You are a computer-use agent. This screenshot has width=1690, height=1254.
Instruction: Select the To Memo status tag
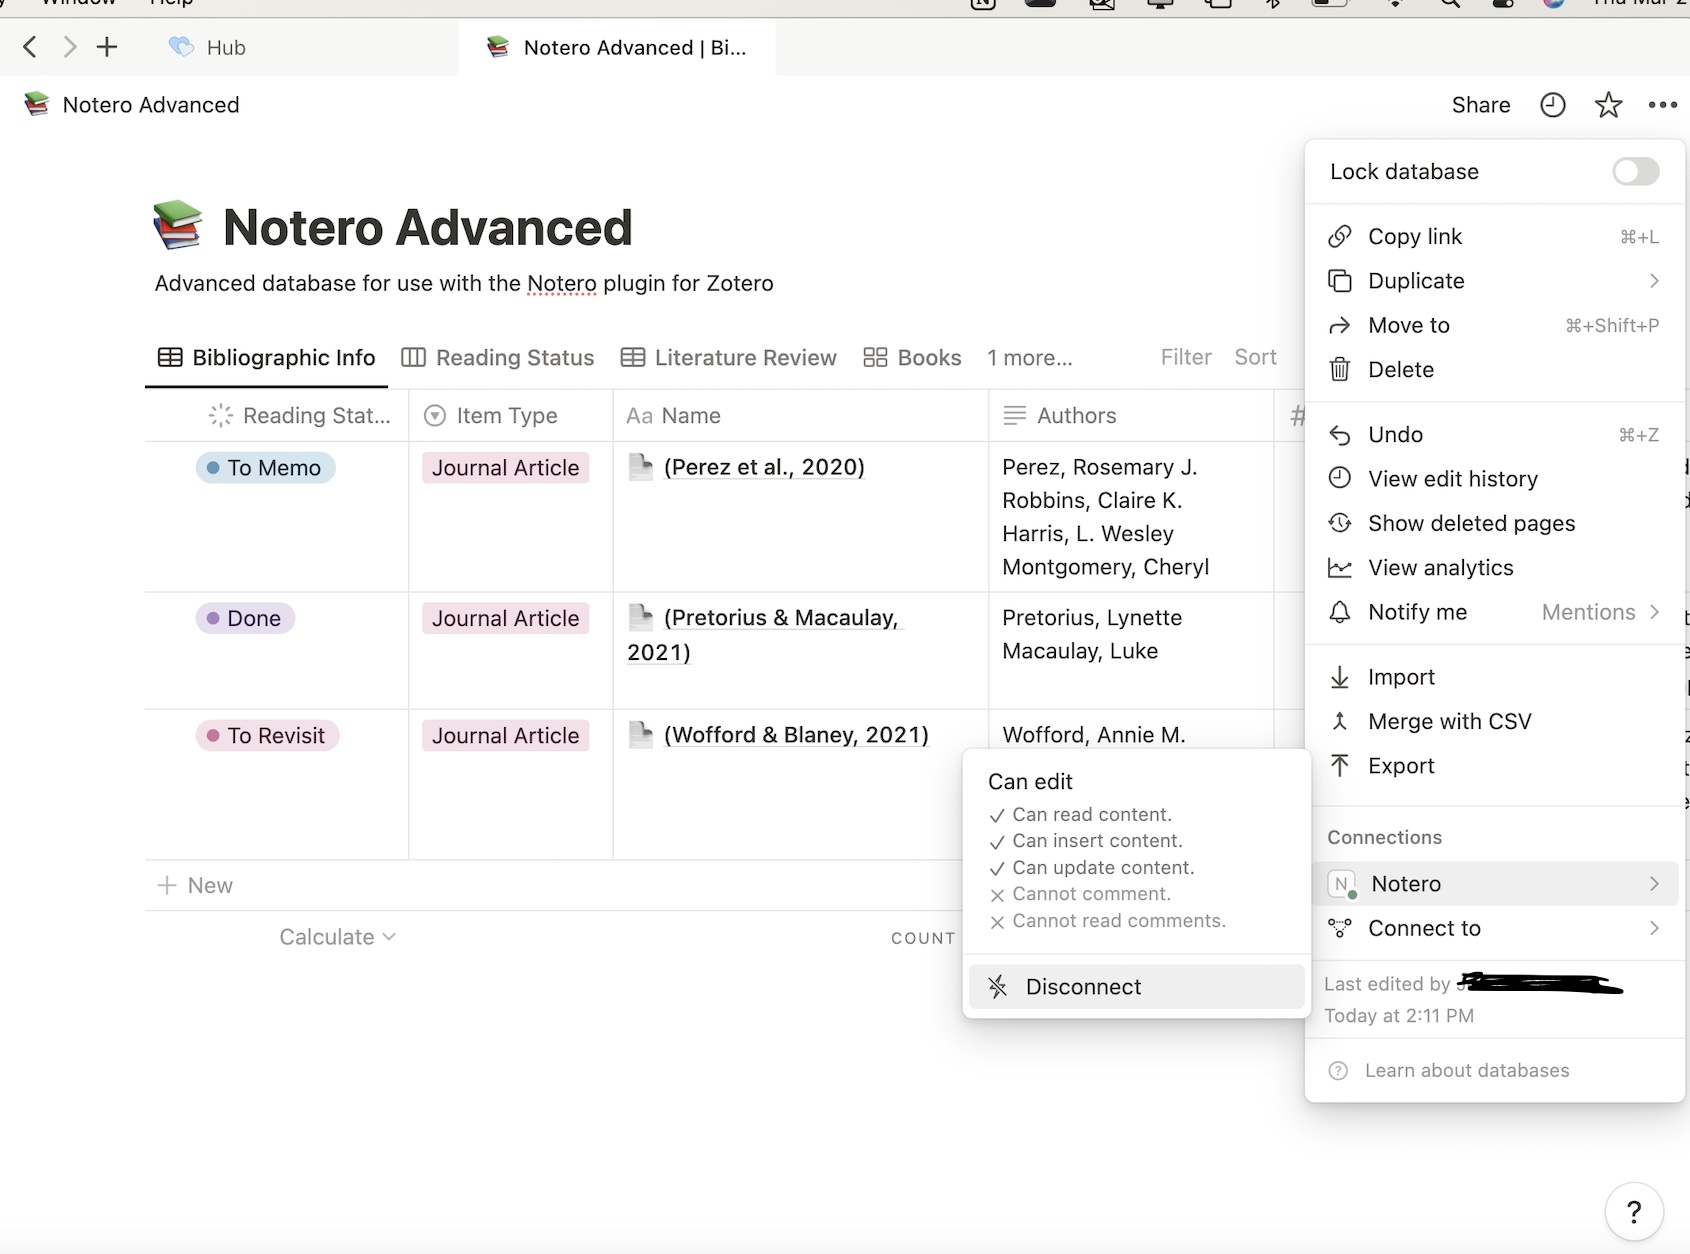[265, 468]
